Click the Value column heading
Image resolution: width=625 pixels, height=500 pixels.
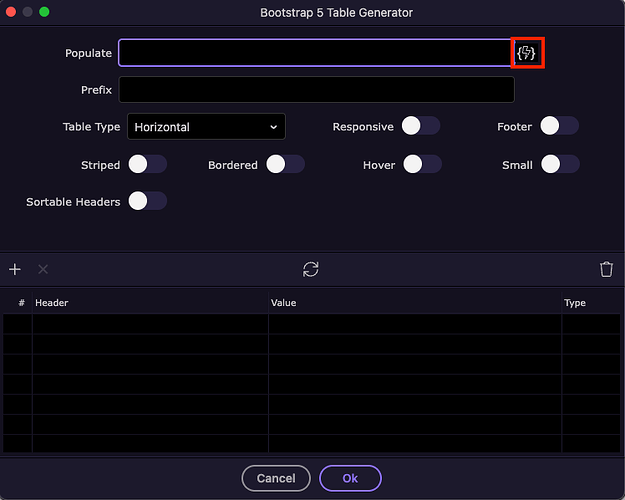(x=283, y=303)
